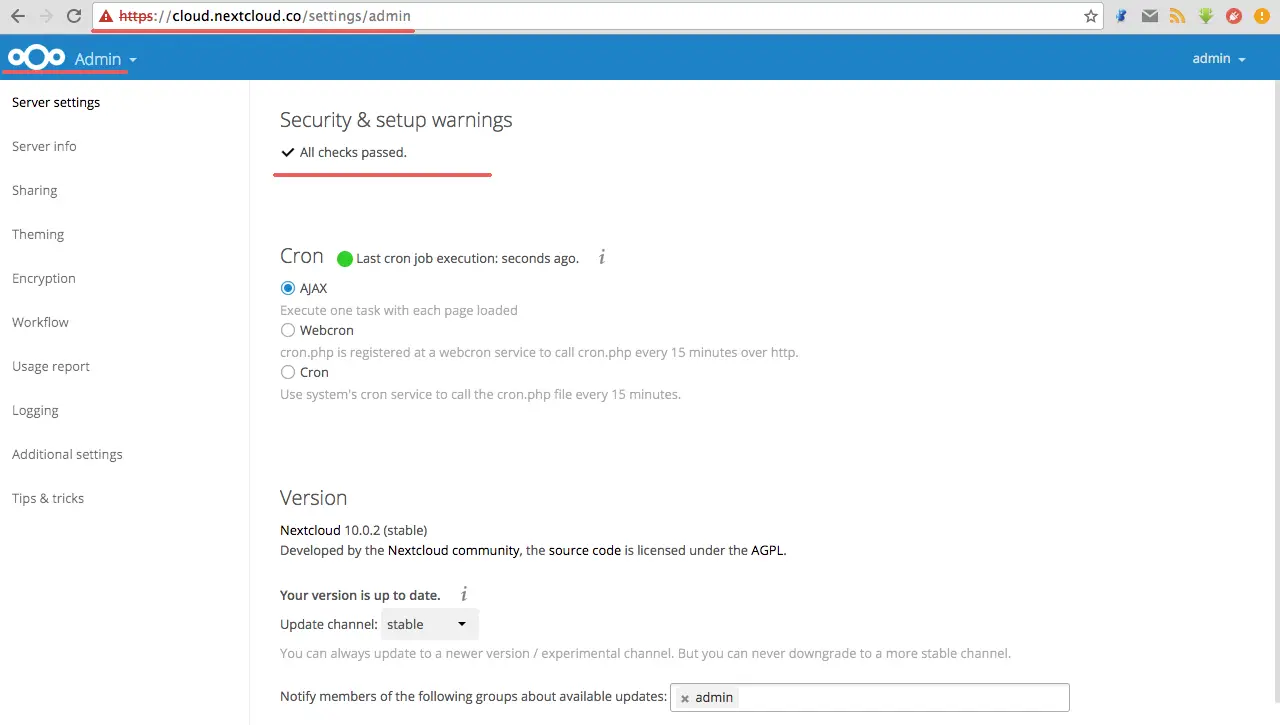Go to Workflow settings
This screenshot has width=1280, height=725.
tap(40, 322)
